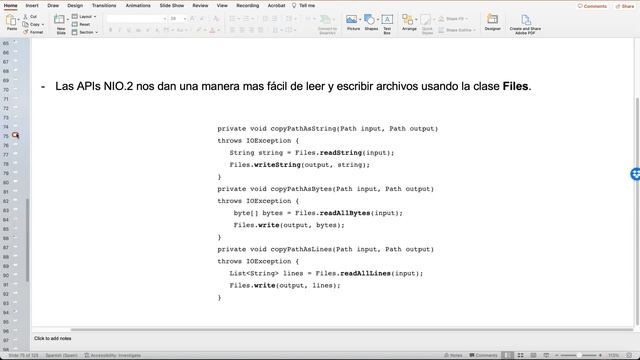The image size is (640, 360).
Task: Open the Paste options dropdown arrow
Action: (x=19, y=20)
